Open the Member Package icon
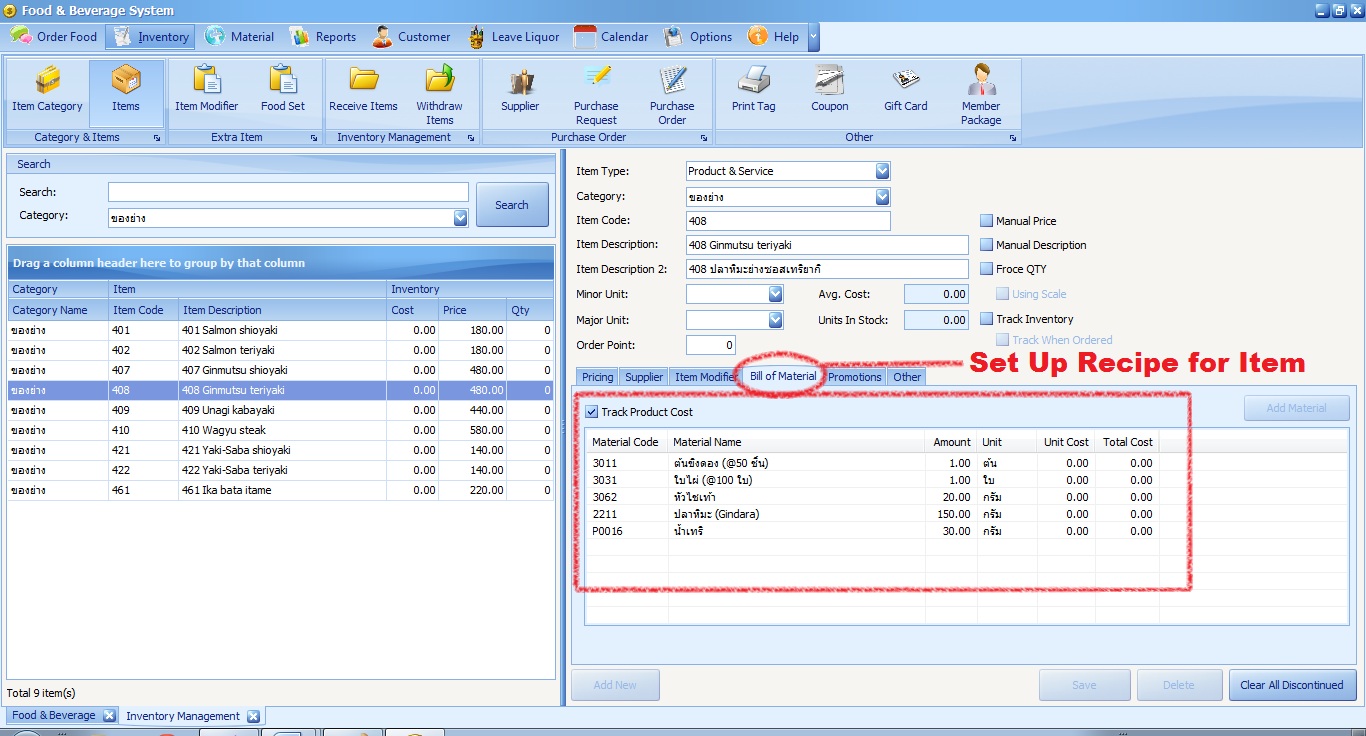The width and height of the screenshot is (1366, 736). pyautogui.click(x=981, y=92)
